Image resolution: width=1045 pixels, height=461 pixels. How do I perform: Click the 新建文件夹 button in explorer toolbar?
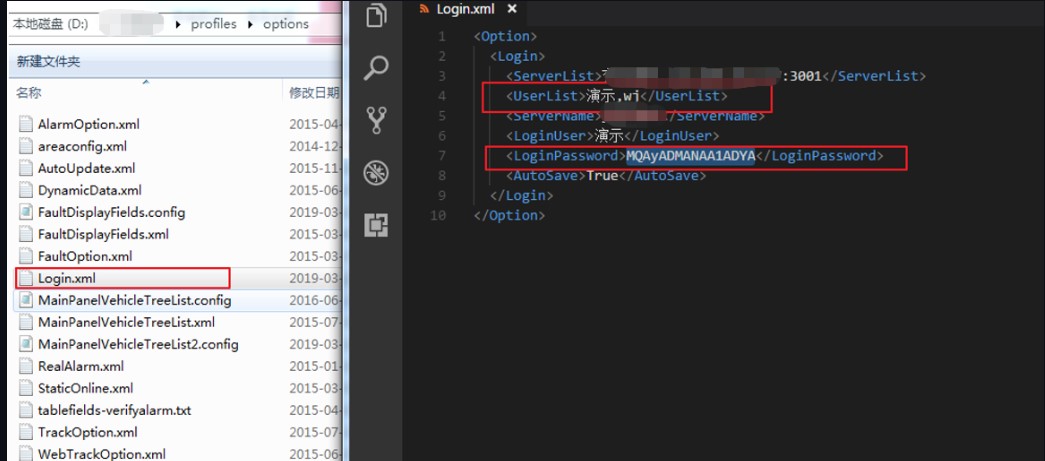(x=48, y=62)
